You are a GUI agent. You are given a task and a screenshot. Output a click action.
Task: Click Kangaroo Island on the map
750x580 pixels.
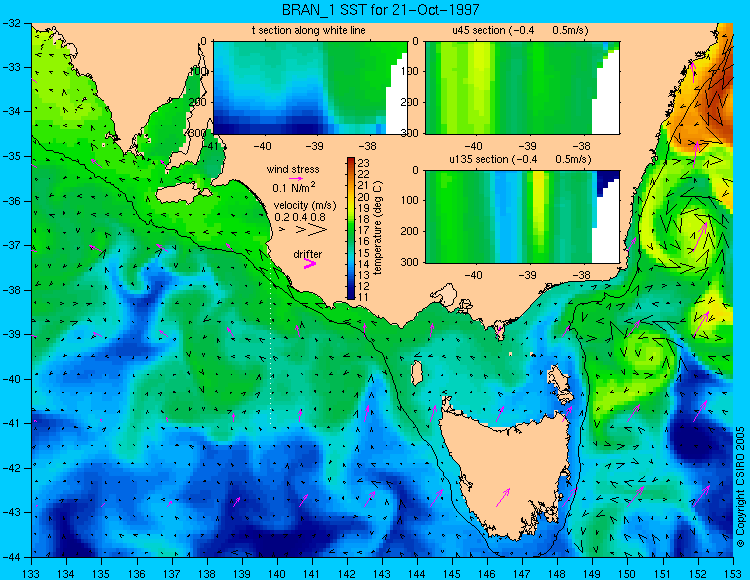[x=181, y=194]
